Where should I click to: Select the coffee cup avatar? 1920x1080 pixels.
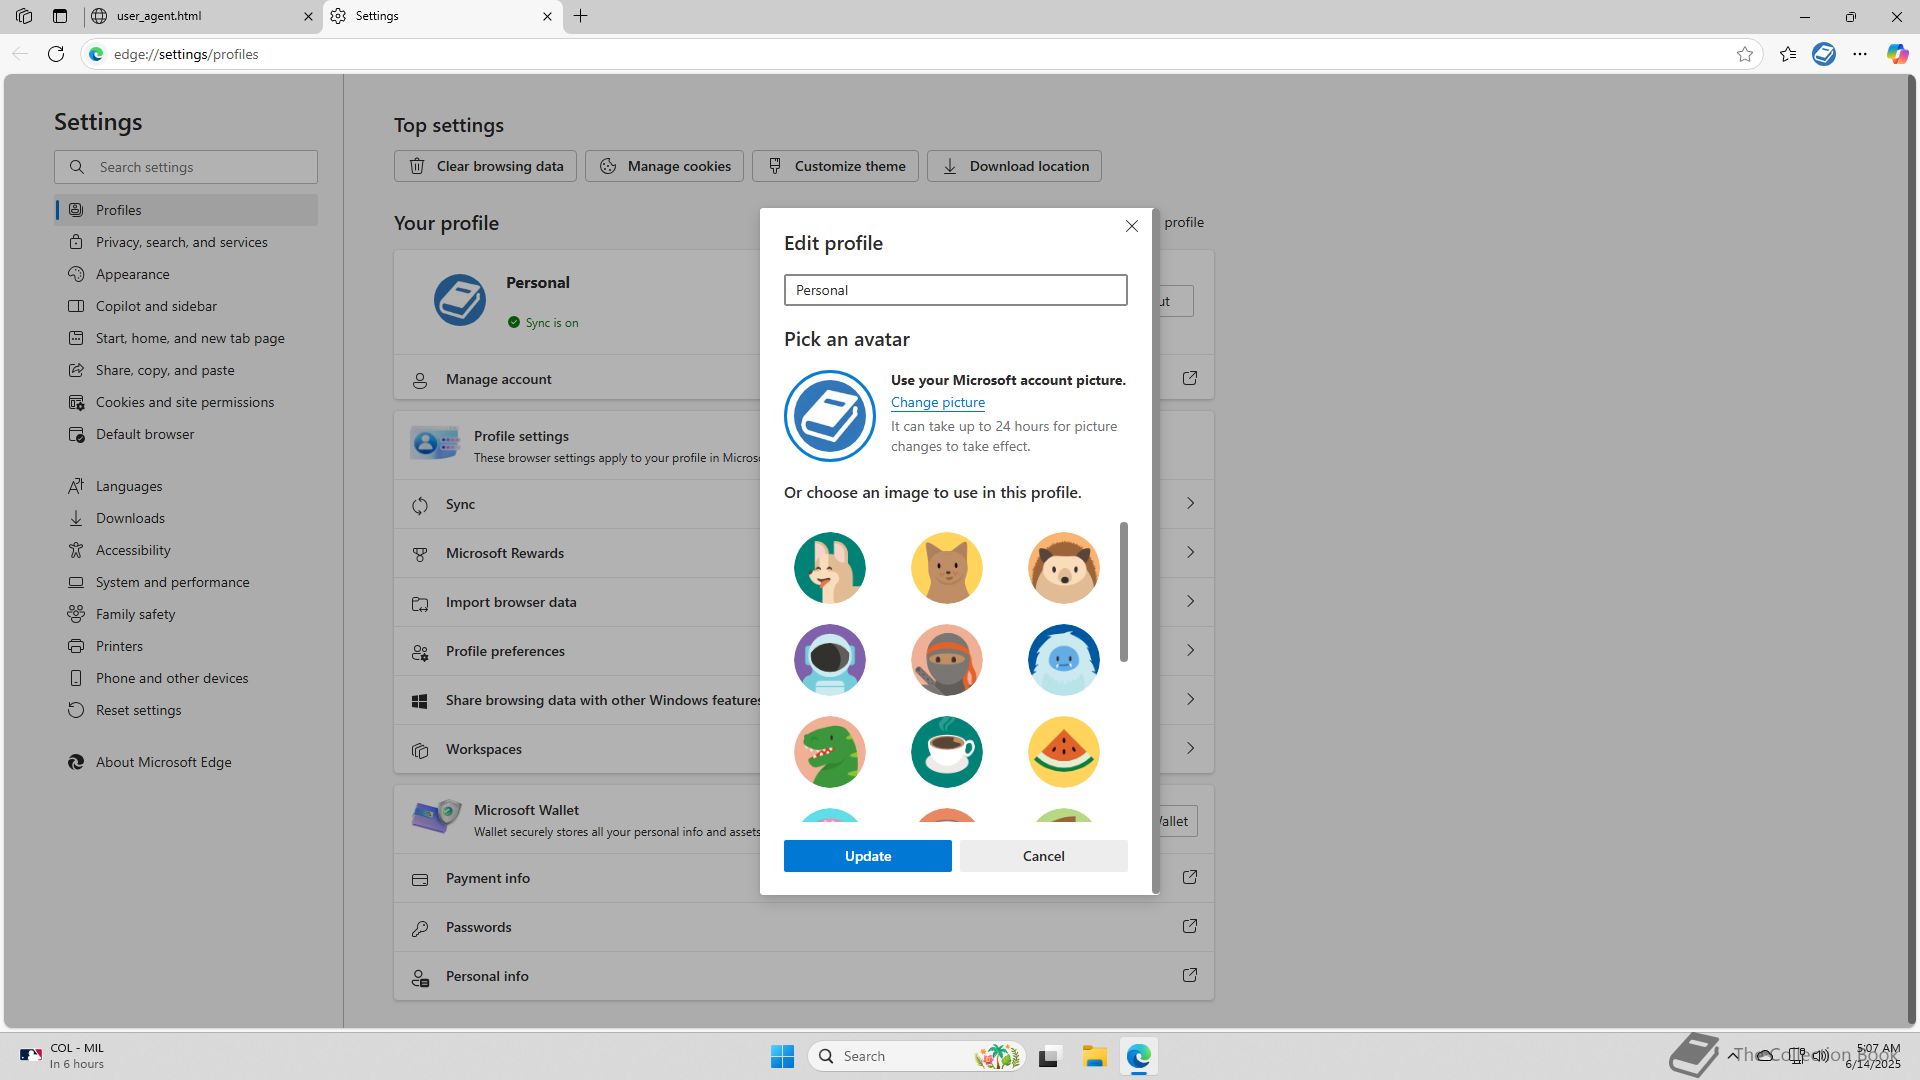tap(946, 752)
